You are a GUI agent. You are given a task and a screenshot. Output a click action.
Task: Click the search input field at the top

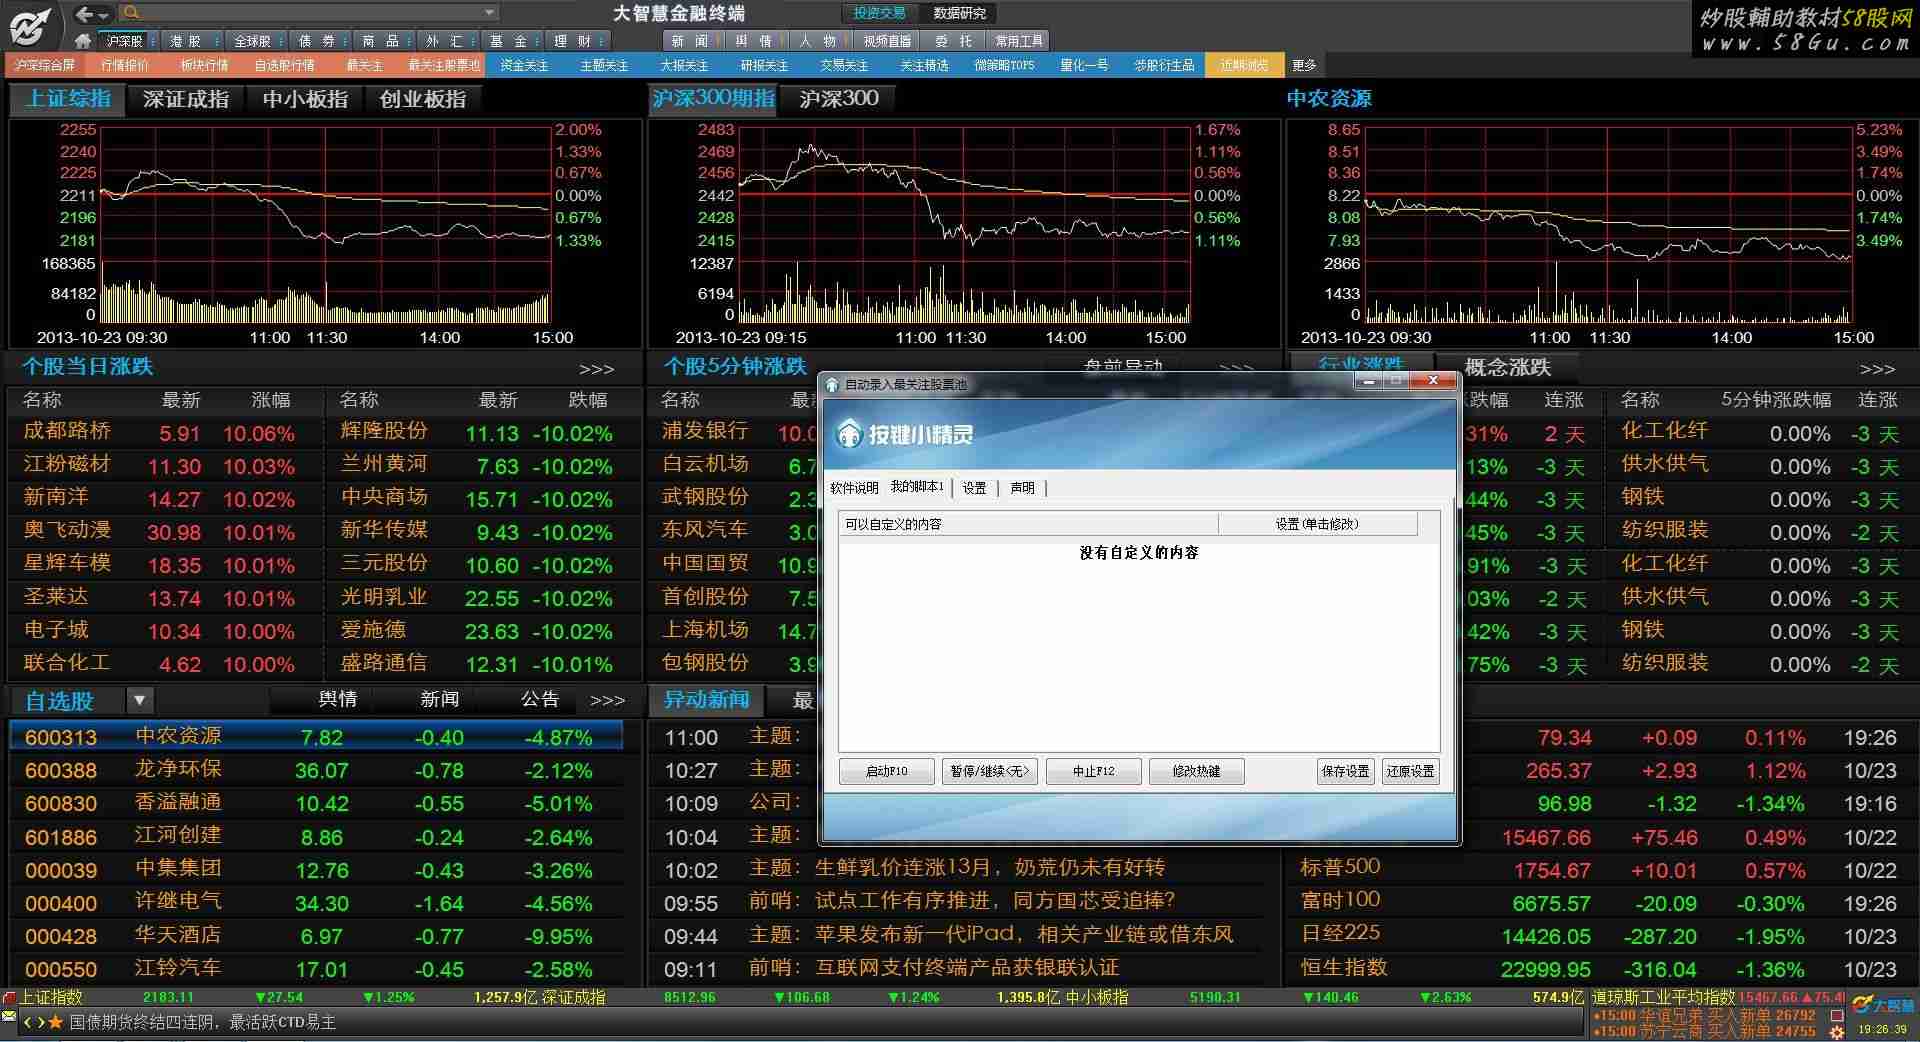pos(312,13)
